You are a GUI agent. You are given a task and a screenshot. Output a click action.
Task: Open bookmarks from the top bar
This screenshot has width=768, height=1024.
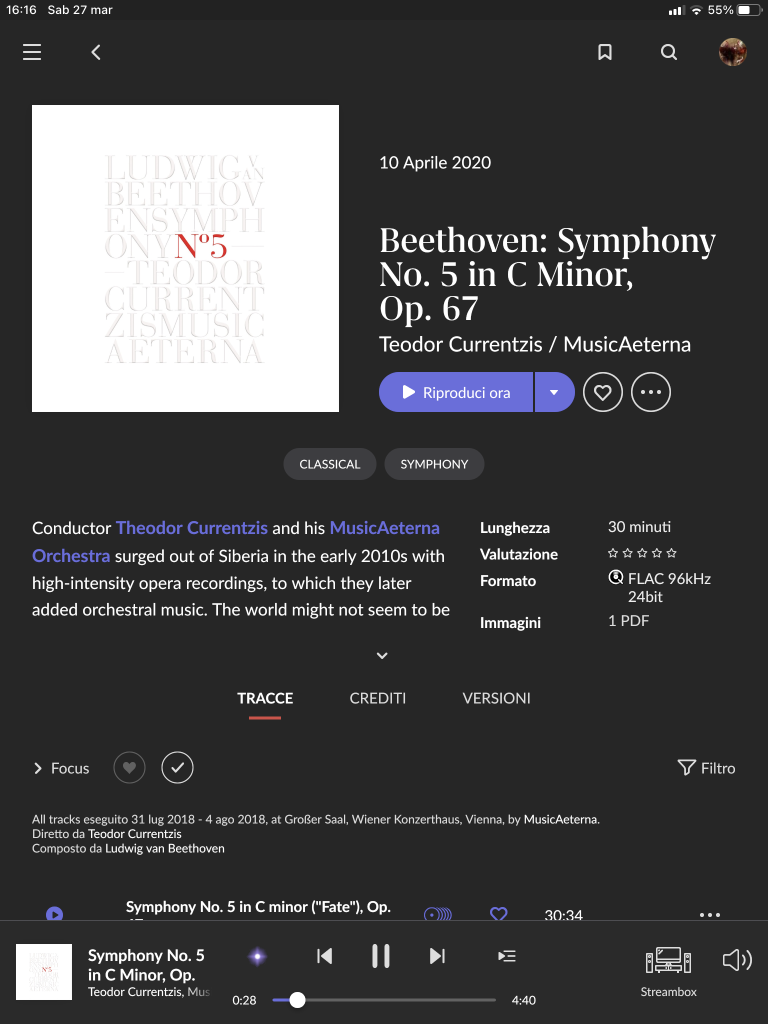coord(605,52)
